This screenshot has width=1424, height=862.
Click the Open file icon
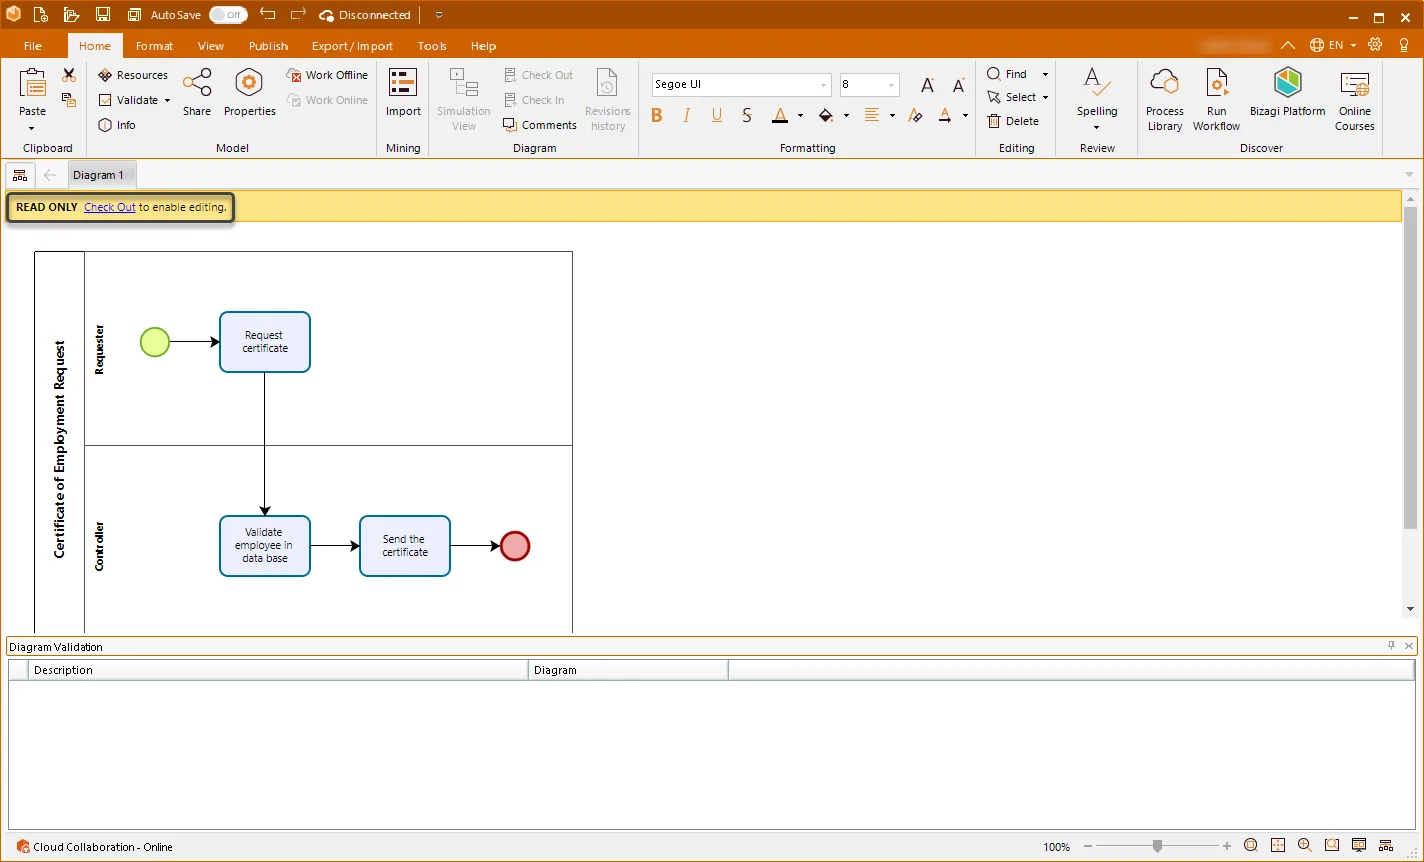point(71,15)
